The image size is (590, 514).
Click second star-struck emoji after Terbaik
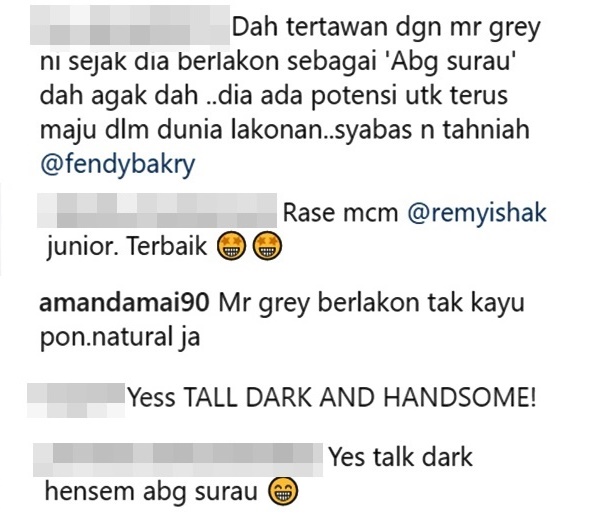pos(267,246)
